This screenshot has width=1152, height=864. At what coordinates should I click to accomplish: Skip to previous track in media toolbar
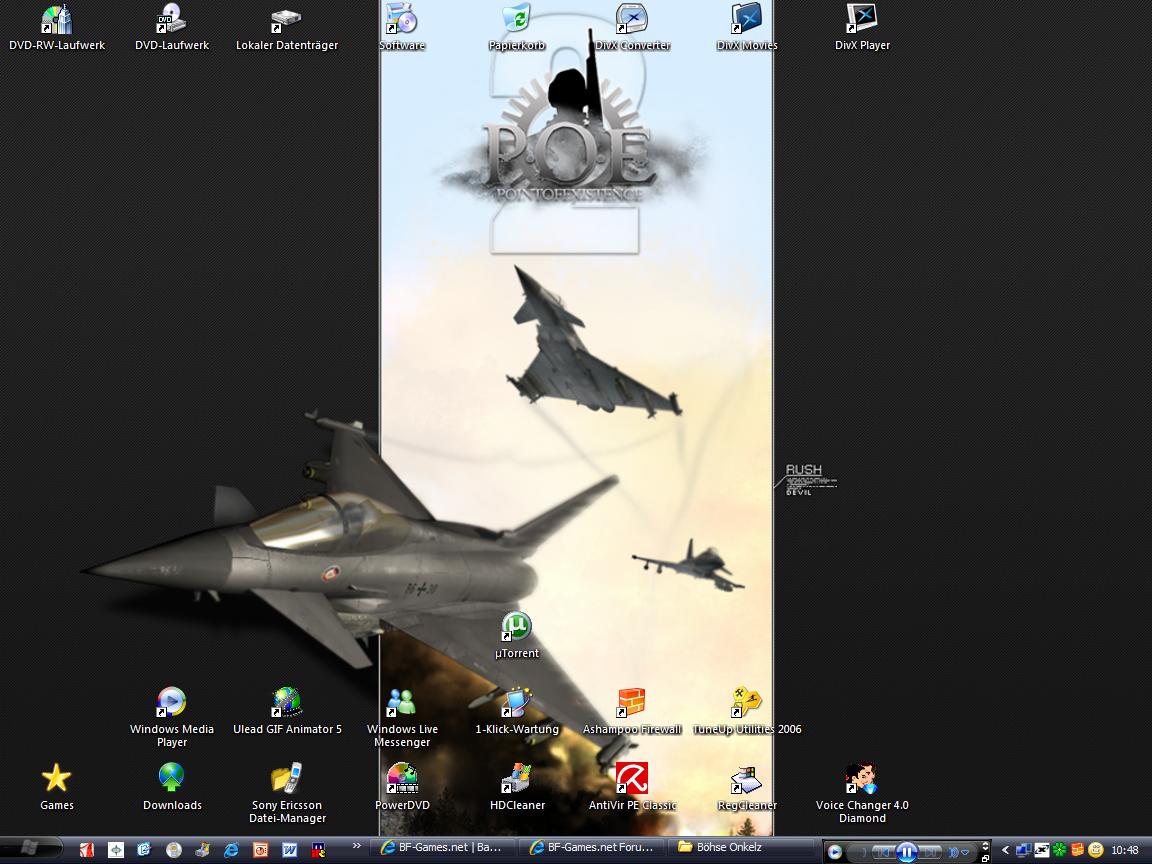click(x=884, y=852)
